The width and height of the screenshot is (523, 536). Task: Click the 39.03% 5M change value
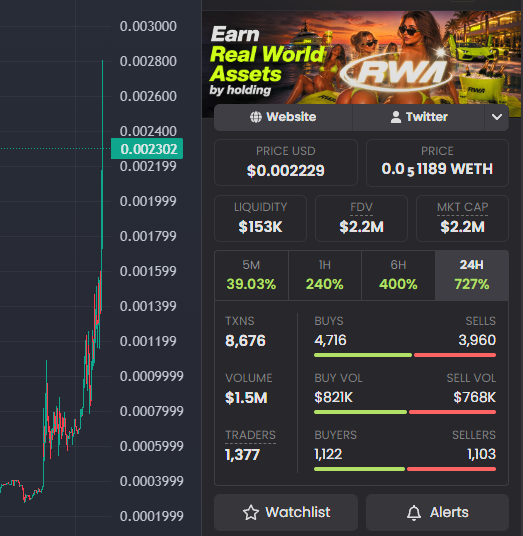(251, 284)
